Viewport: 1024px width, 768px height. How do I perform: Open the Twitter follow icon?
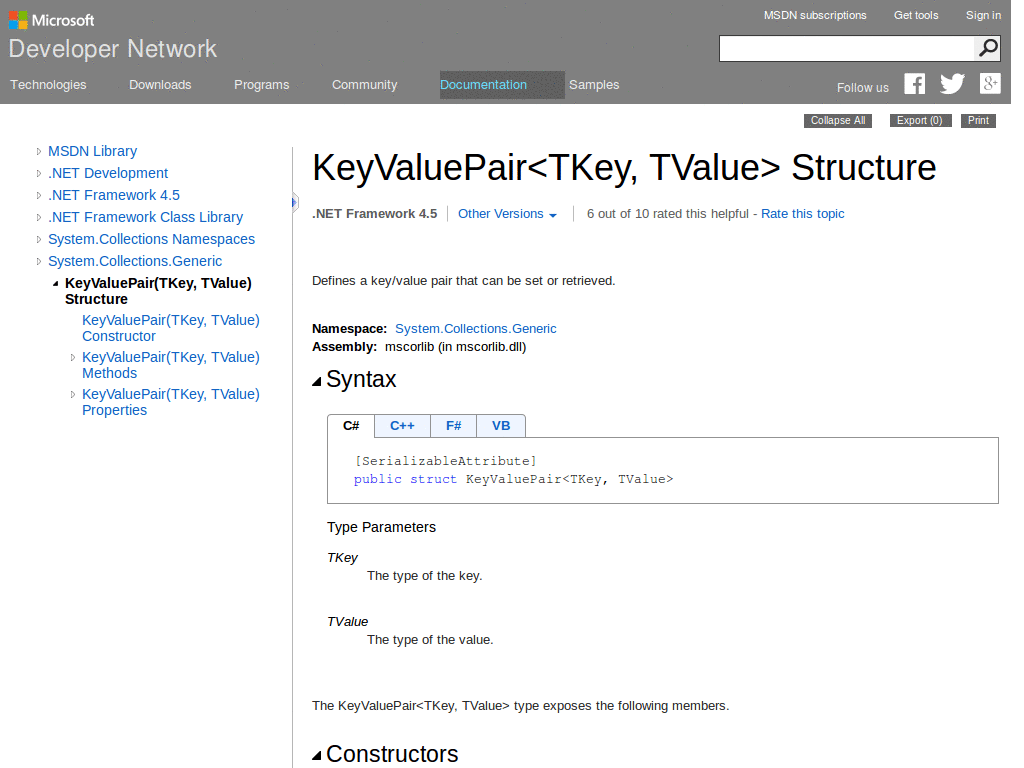point(952,84)
